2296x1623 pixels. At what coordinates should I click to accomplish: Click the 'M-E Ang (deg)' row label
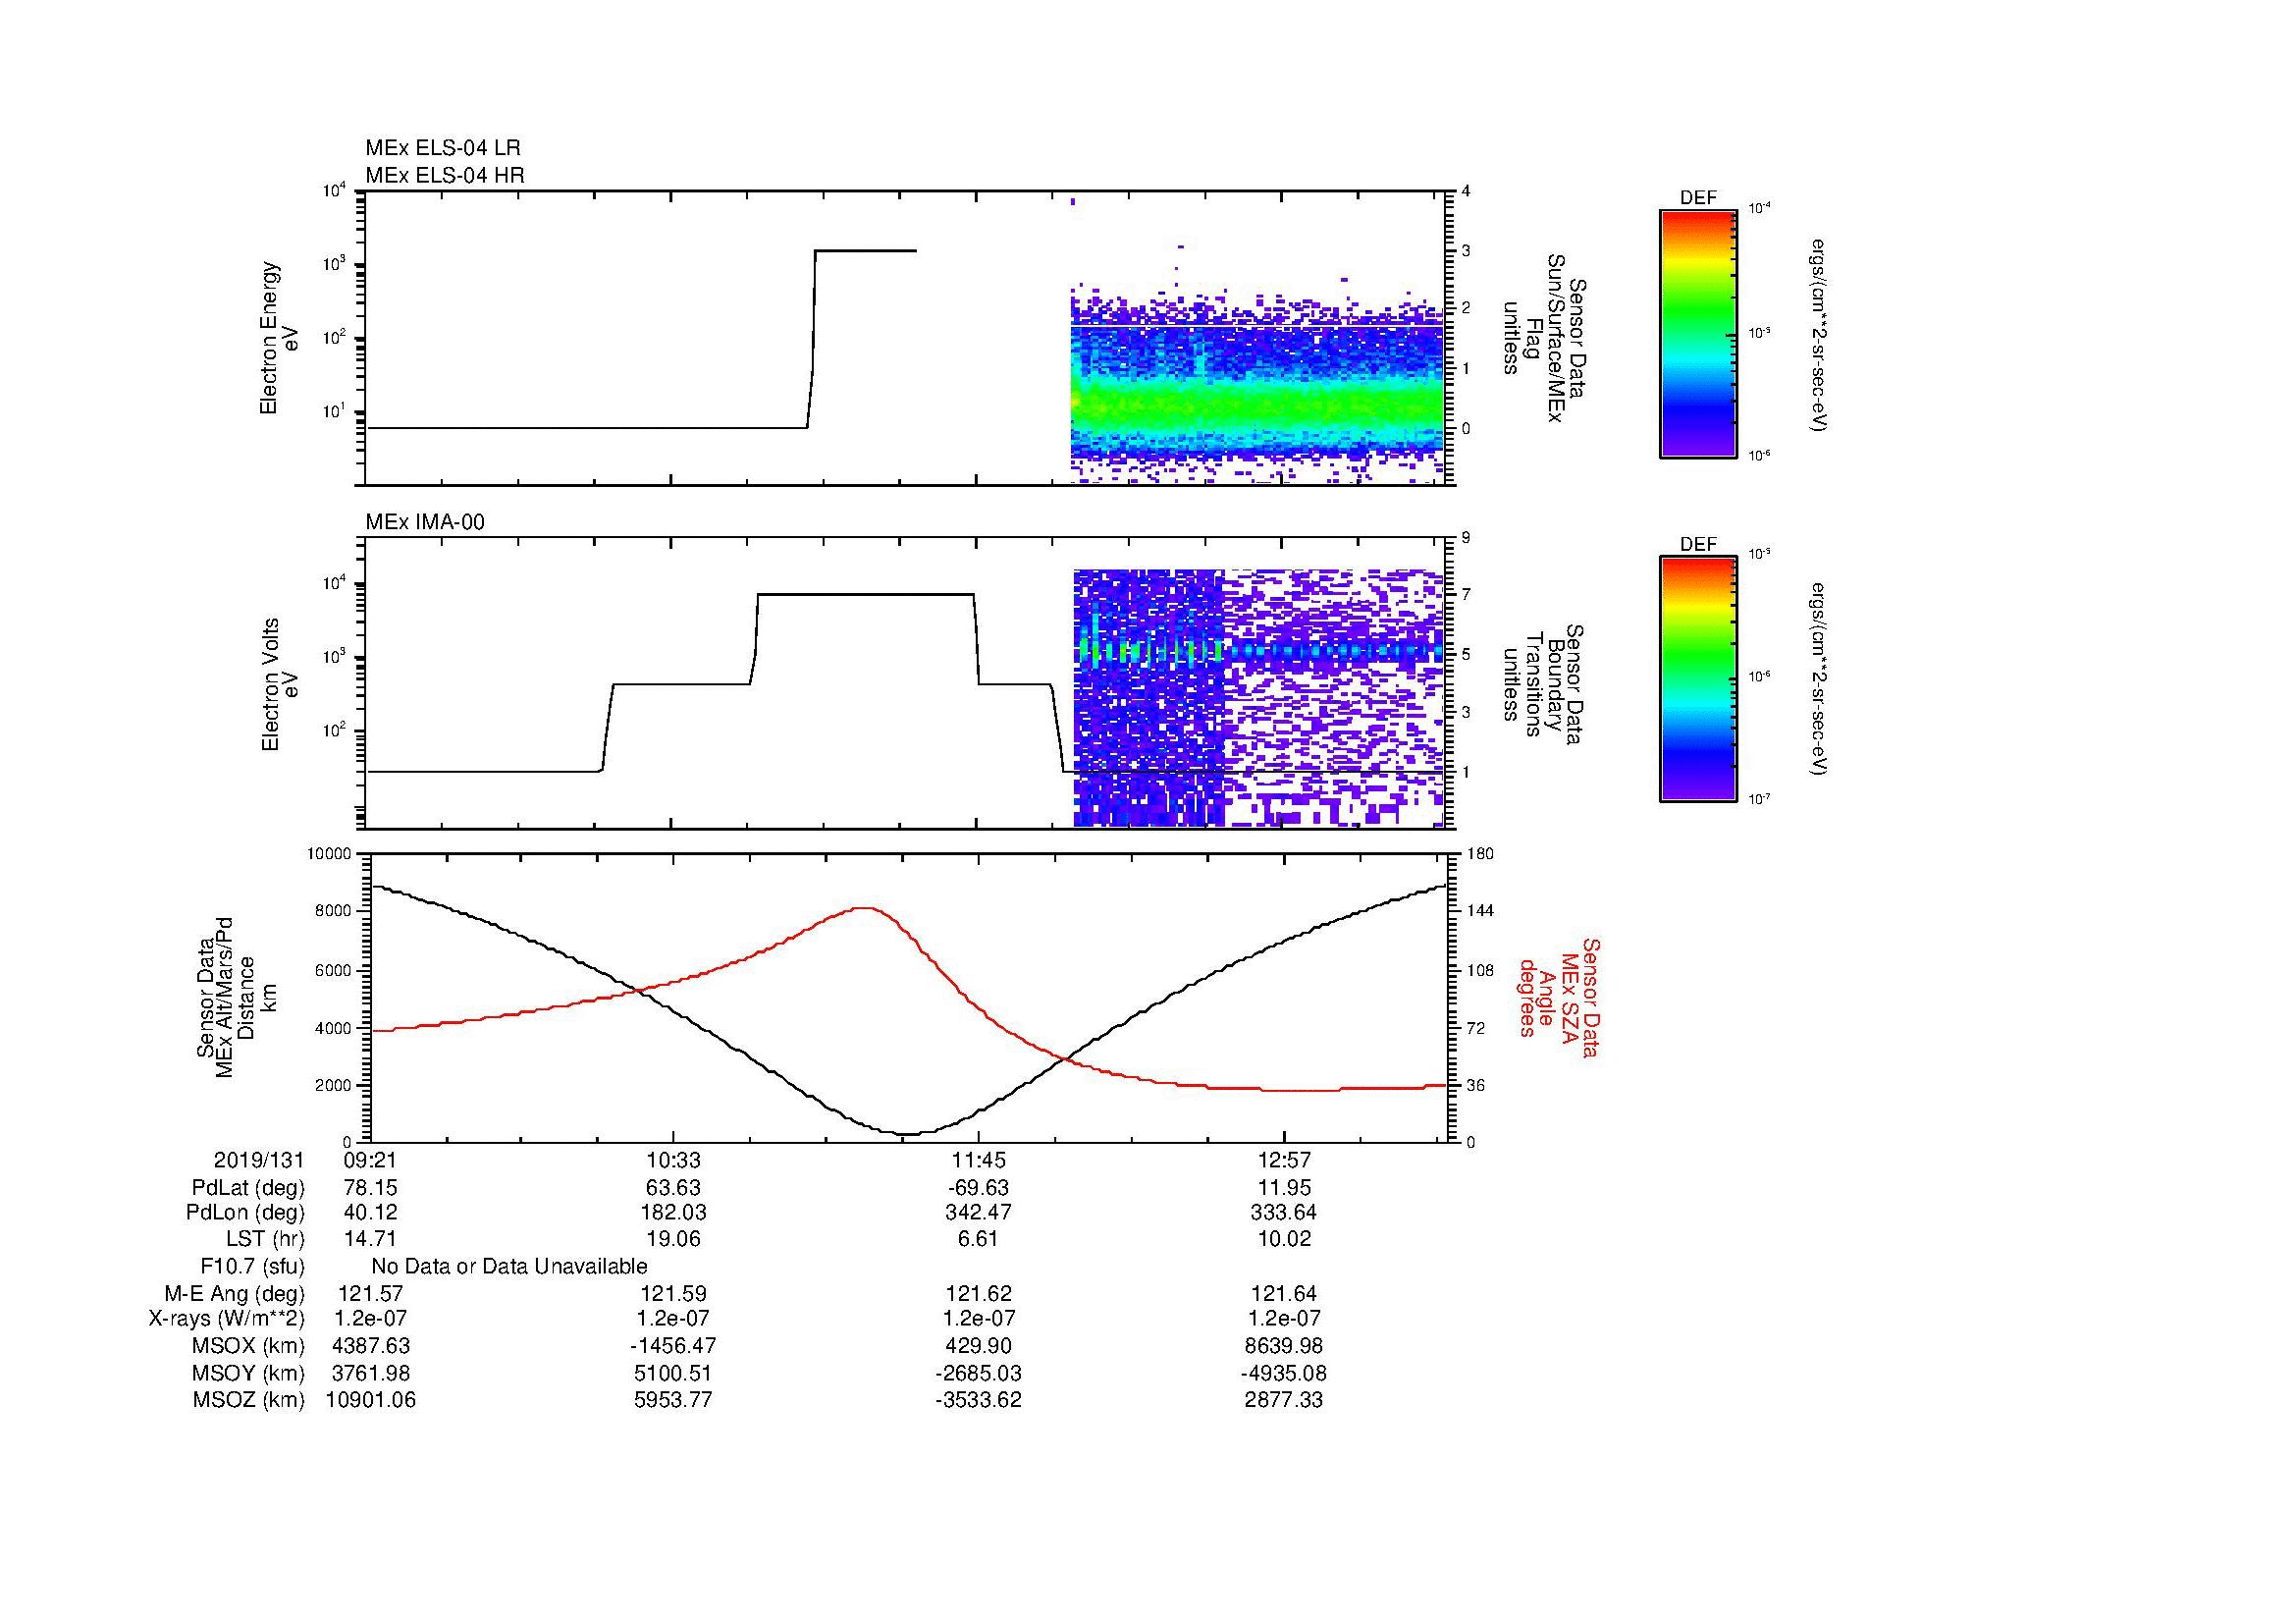(235, 1295)
